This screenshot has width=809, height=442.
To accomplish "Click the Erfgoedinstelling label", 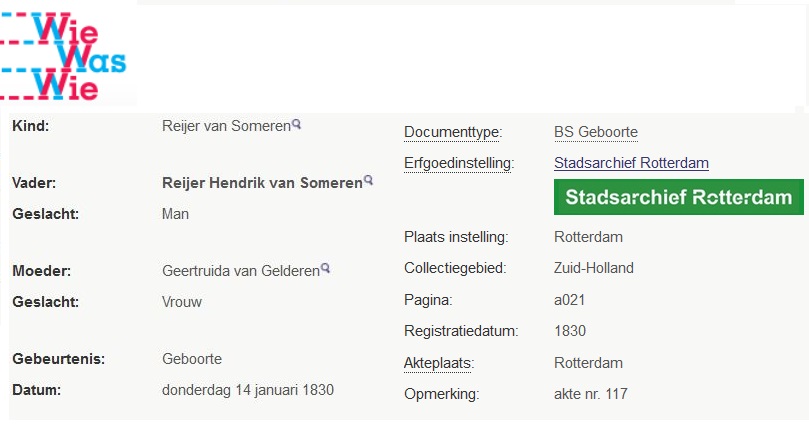I will coord(459,163).
